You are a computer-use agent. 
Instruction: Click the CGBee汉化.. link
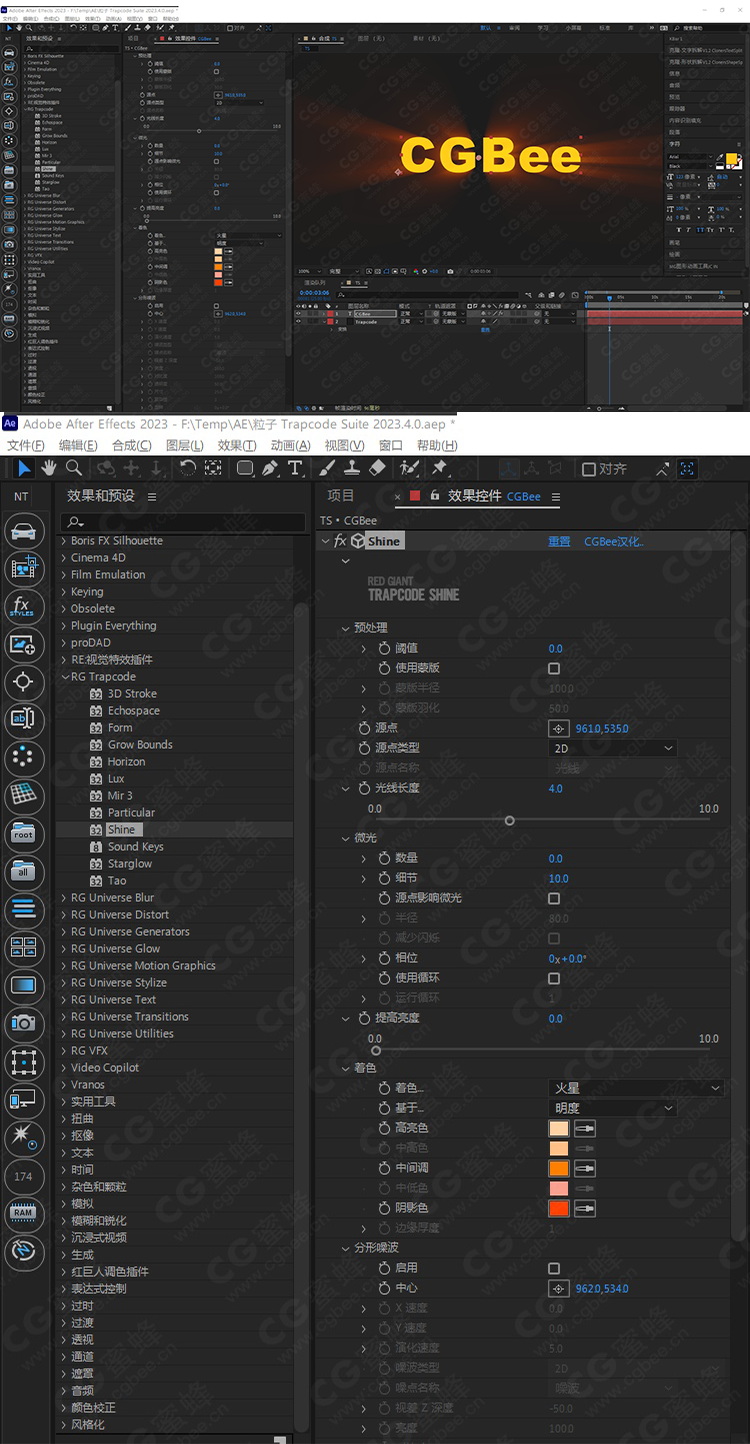614,541
